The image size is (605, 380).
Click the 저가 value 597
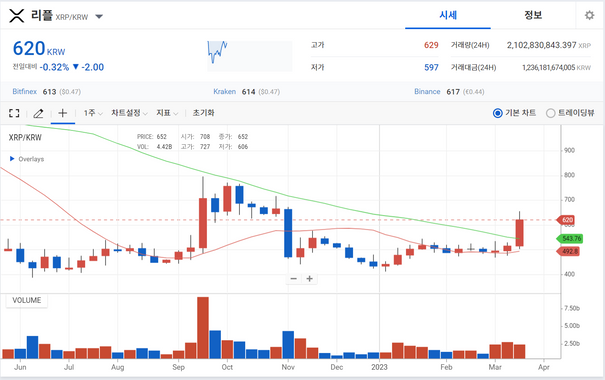(431, 68)
